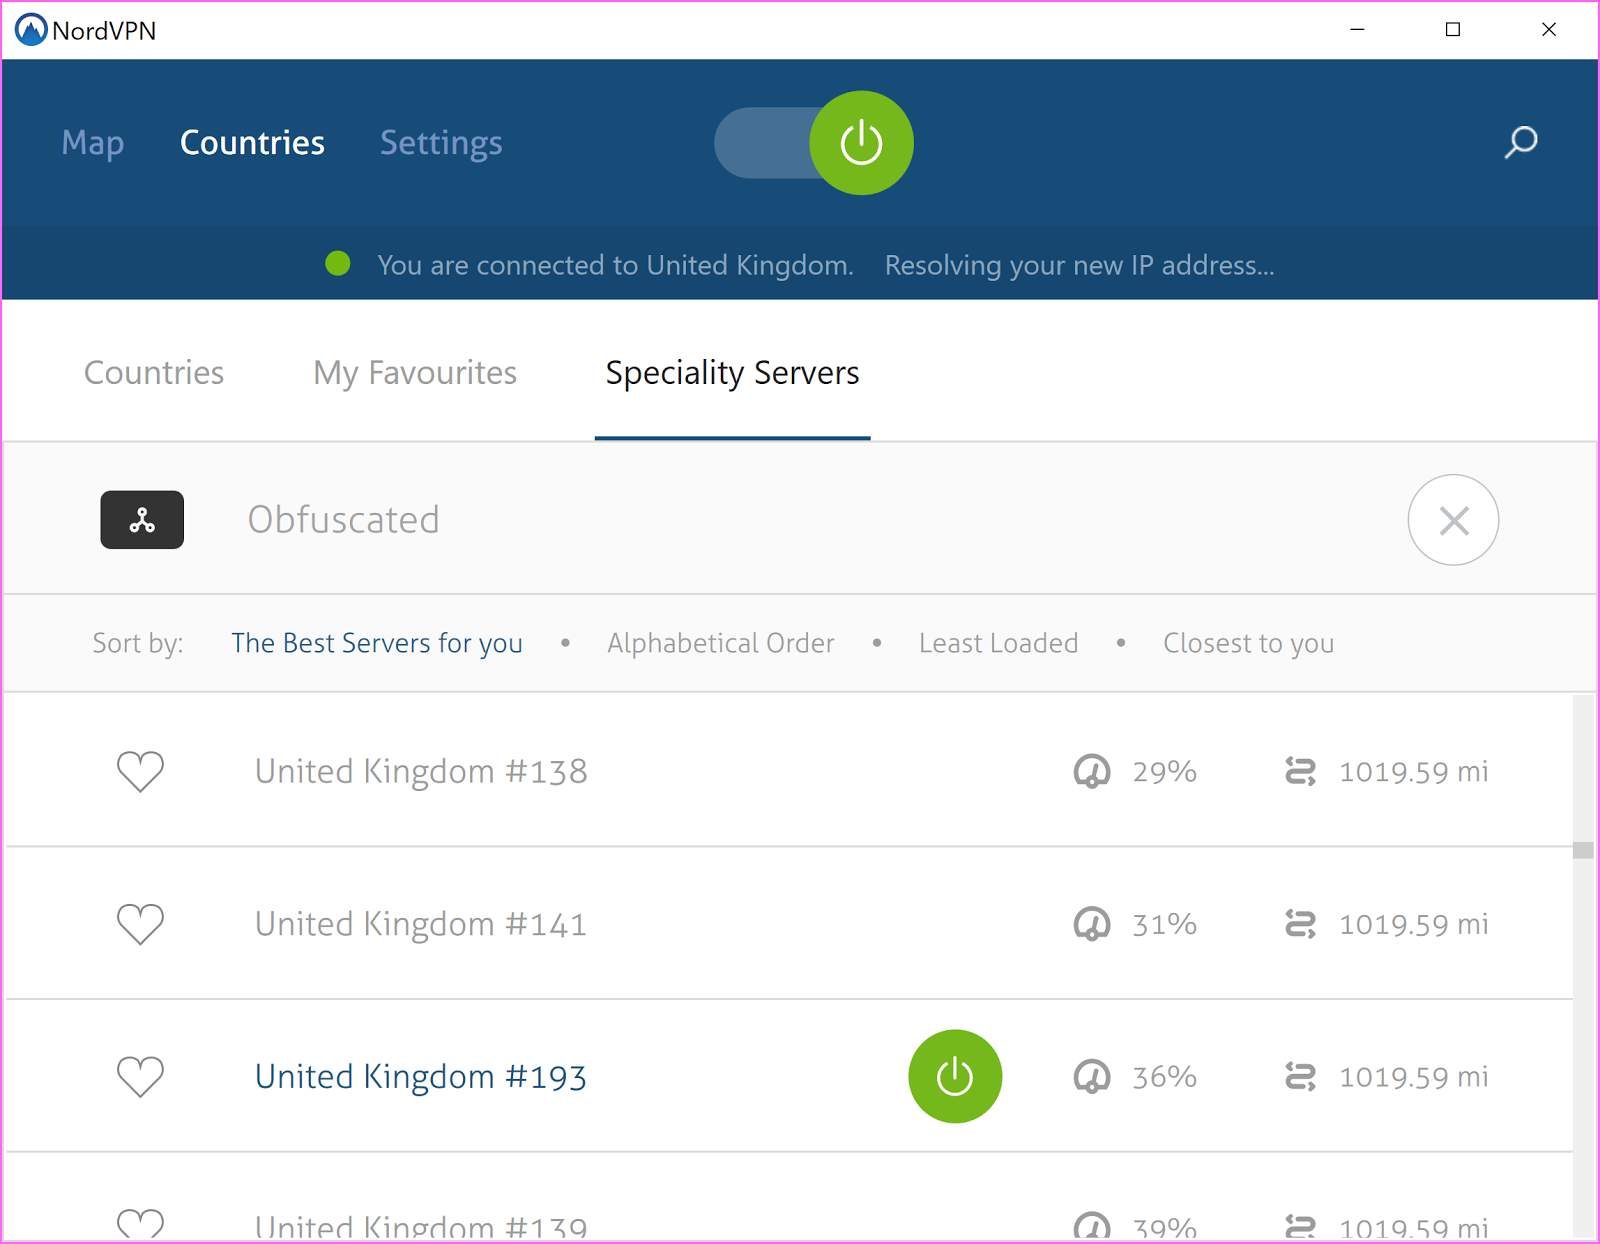Favourite United Kingdom #141 with heart icon

click(140, 924)
